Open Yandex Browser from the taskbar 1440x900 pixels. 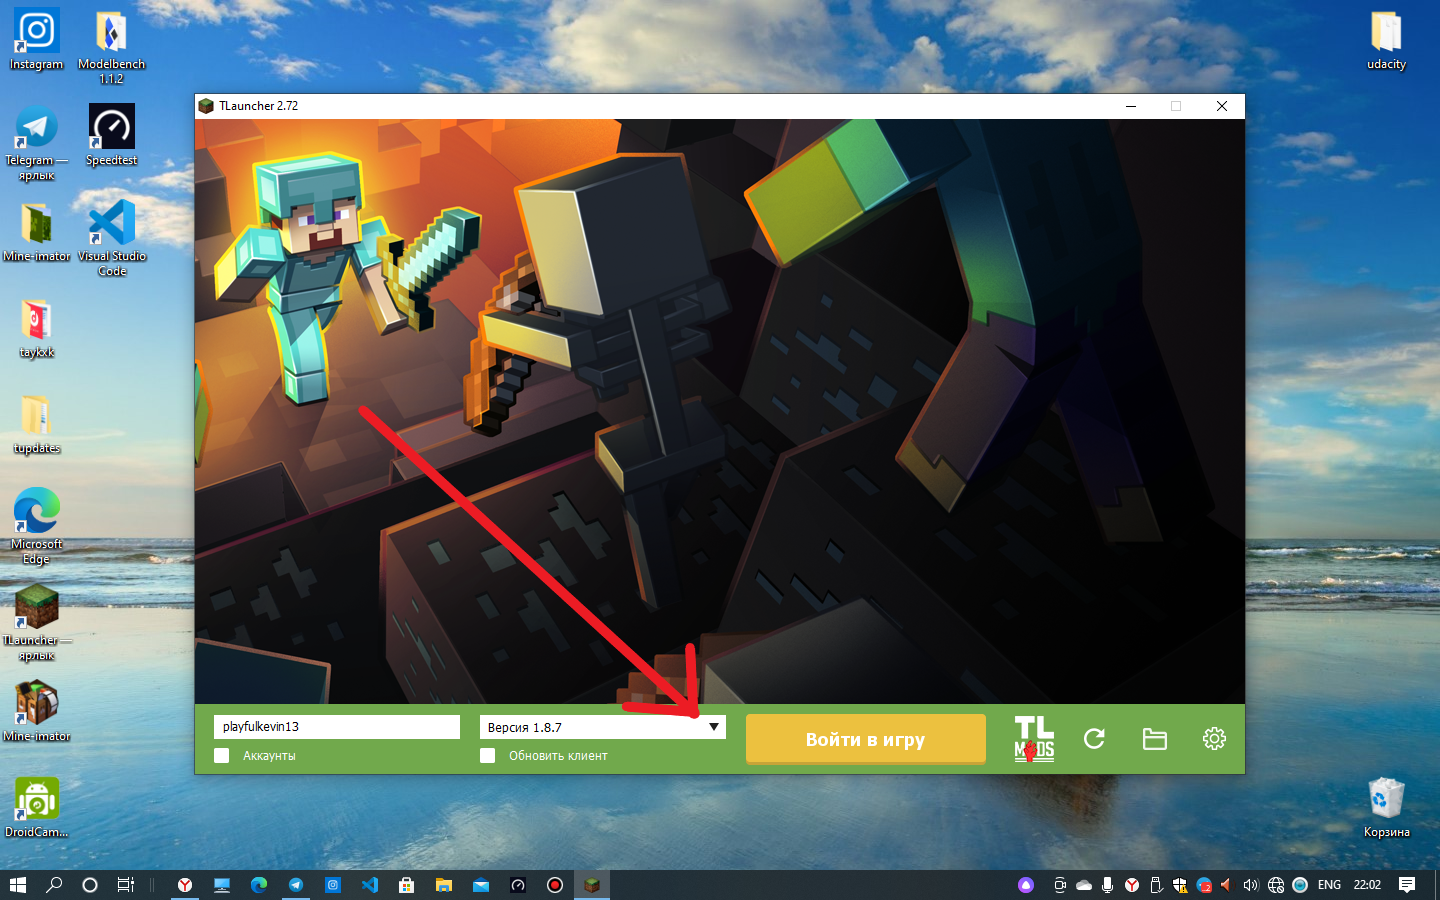[x=185, y=885]
